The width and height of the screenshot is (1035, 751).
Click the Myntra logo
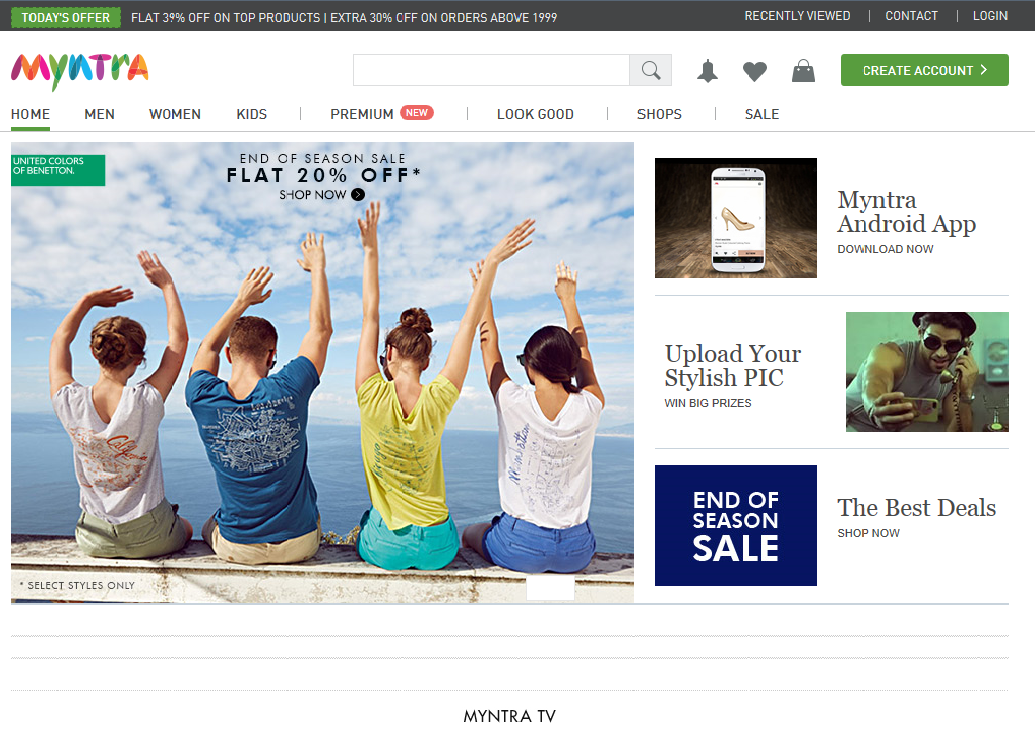[79, 71]
